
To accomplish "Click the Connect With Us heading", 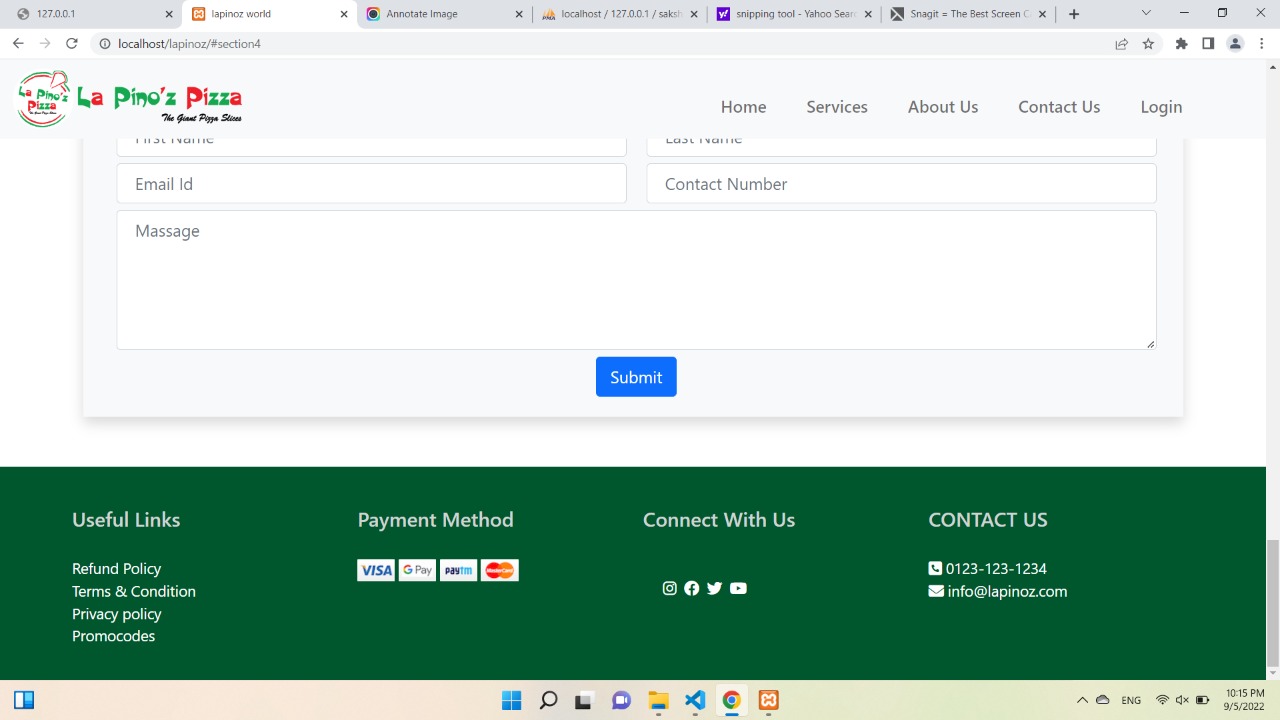I will point(719,520).
